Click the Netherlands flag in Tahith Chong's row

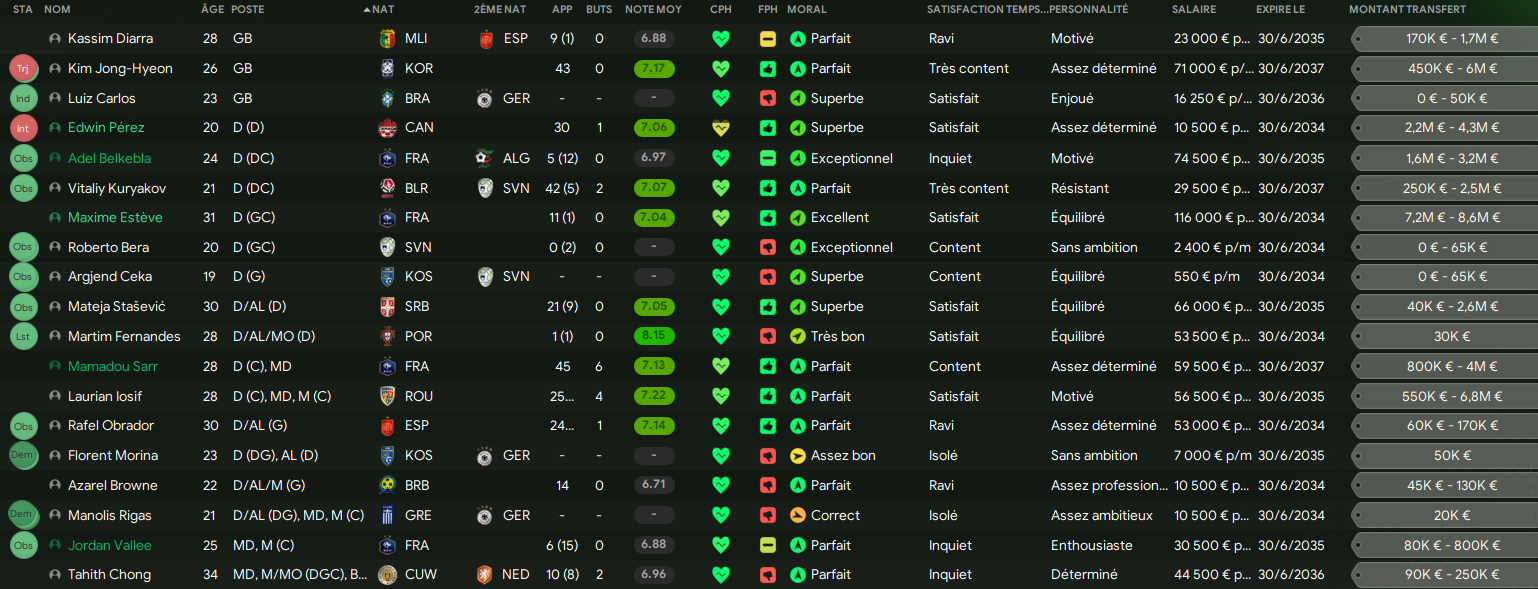pos(487,575)
